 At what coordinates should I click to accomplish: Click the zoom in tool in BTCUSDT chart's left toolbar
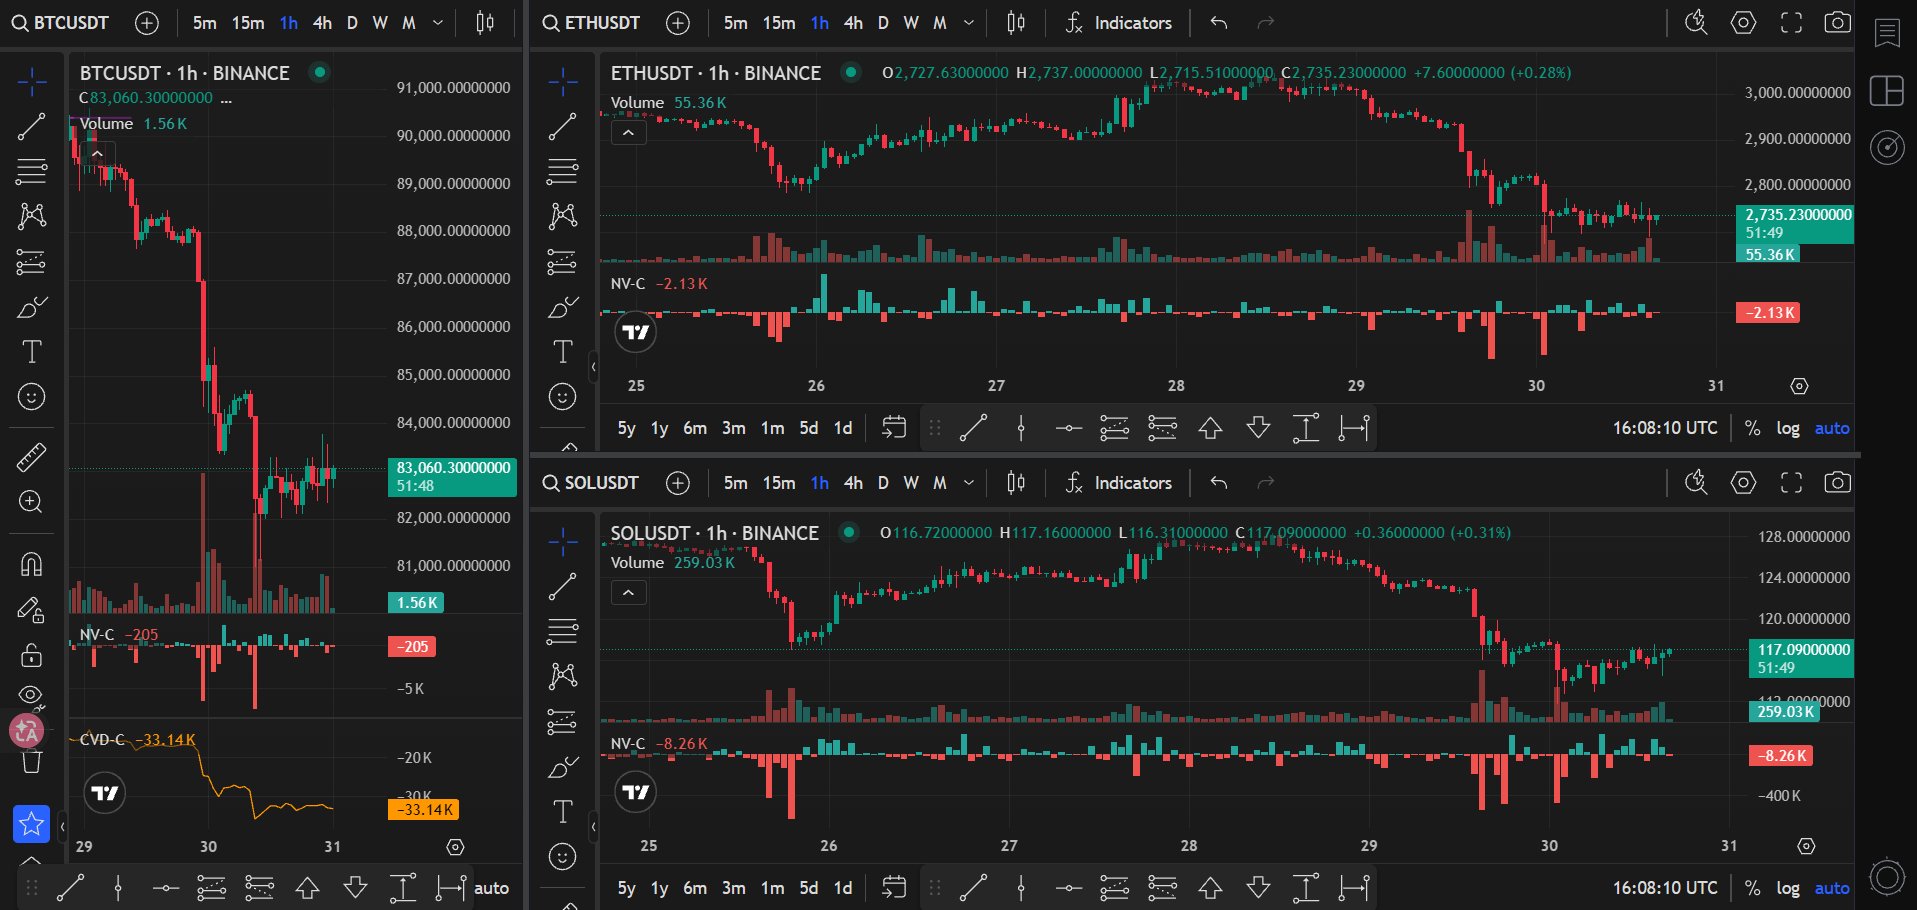[32, 502]
